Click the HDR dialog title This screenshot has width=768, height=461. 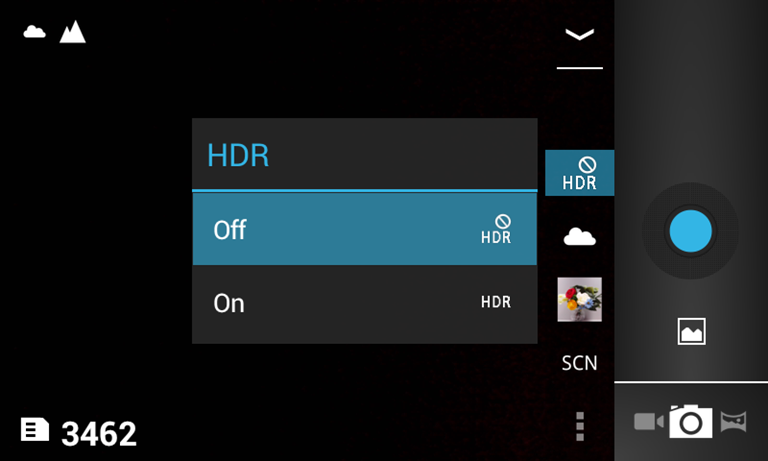238,155
